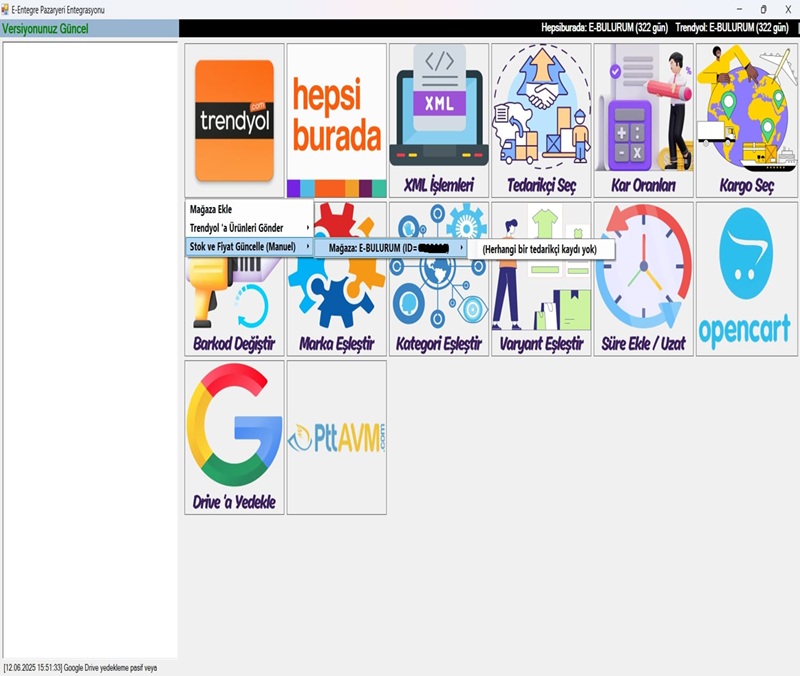Click the '(Herhangi bir tedarikçi kaydı yok)' item
The width and height of the screenshot is (800, 676).
[540, 249]
